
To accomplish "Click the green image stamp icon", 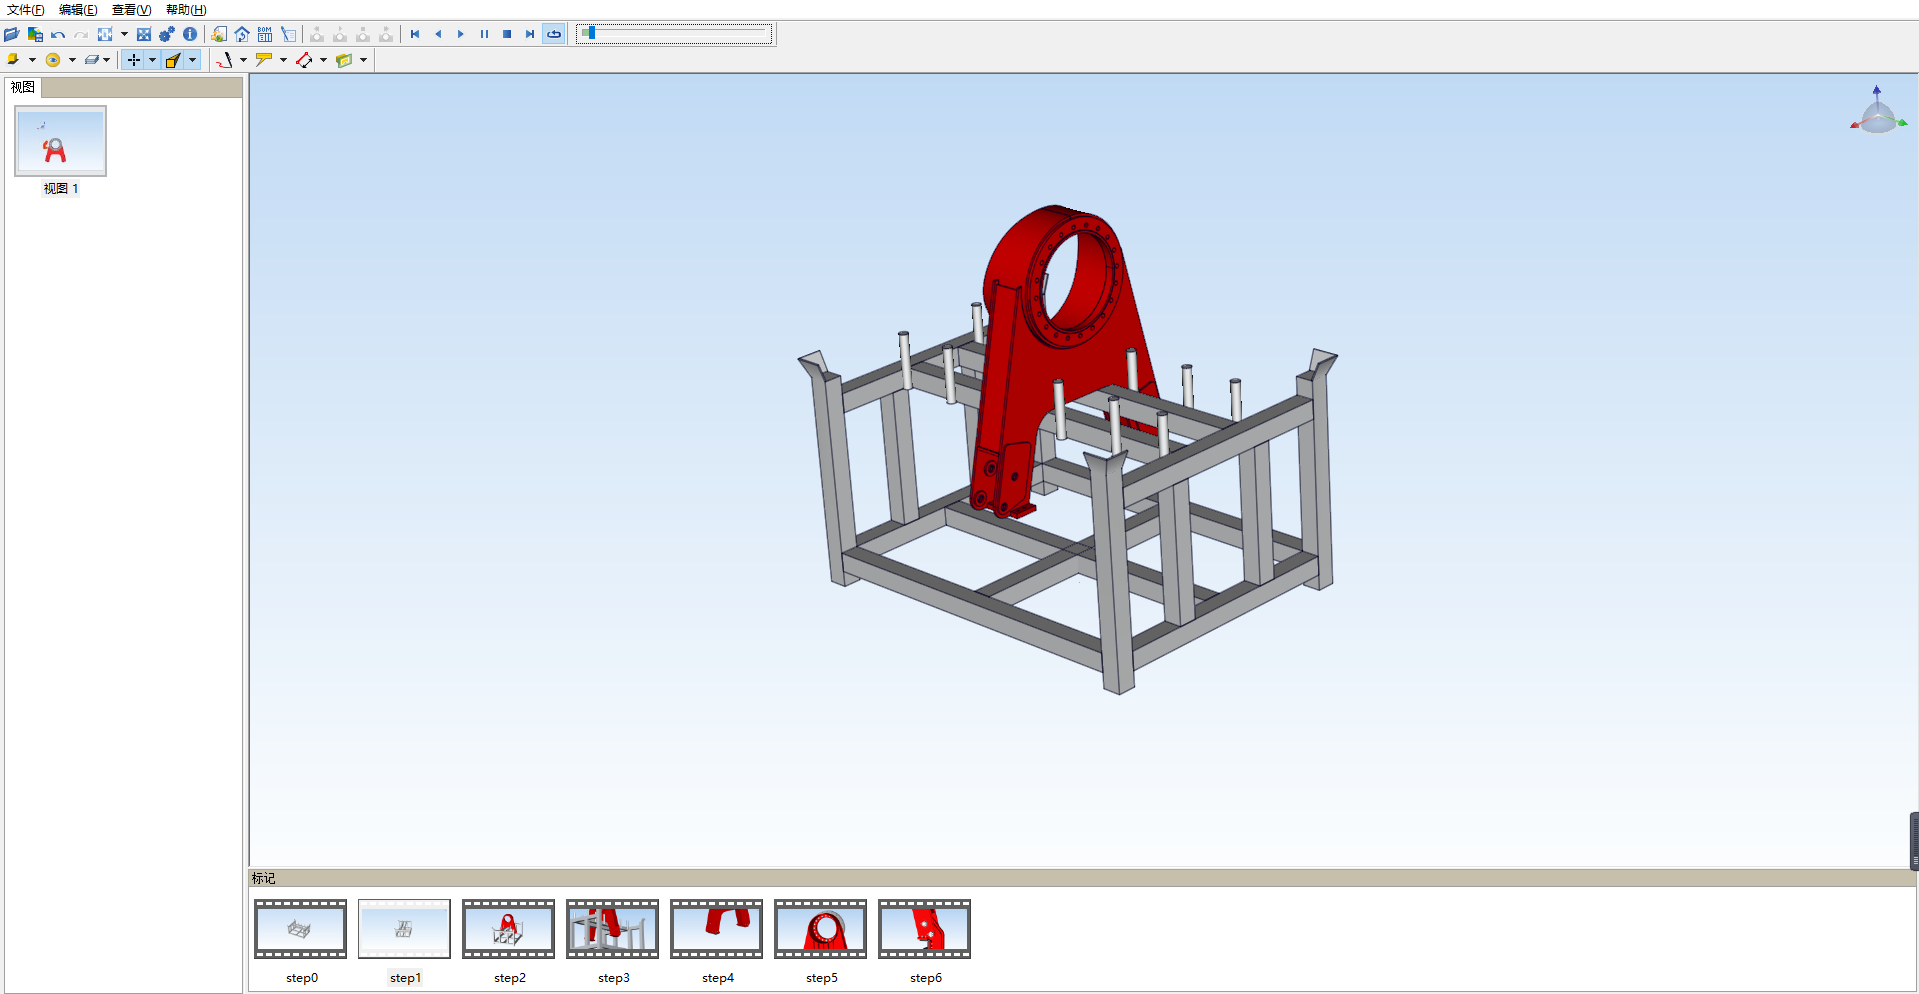I will click(x=344, y=60).
